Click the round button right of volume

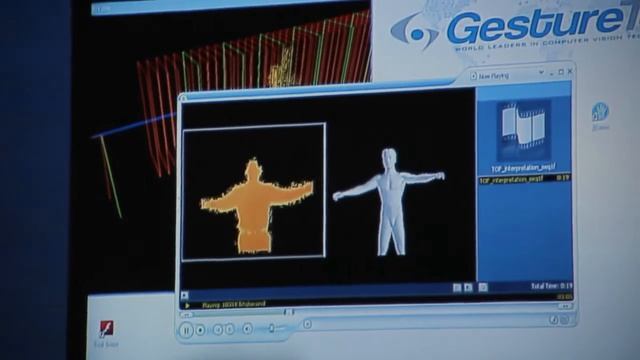tap(307, 324)
